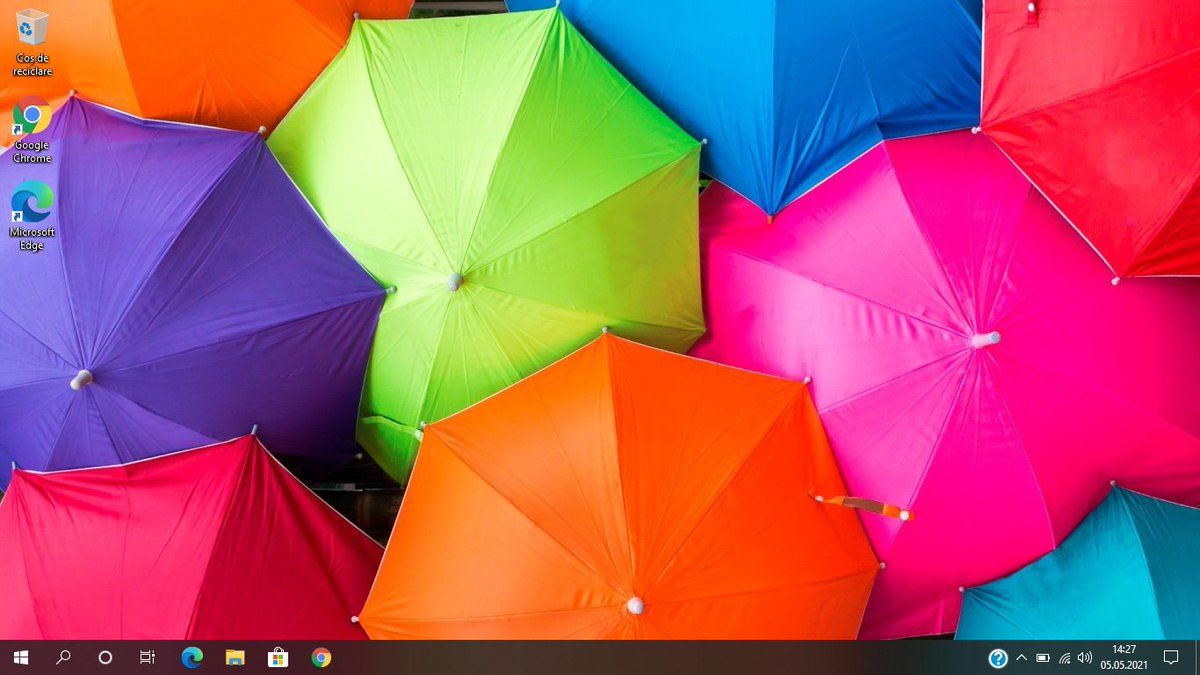Launch Microsoft Edge from the taskbar
This screenshot has height=675, width=1200.
click(x=192, y=657)
